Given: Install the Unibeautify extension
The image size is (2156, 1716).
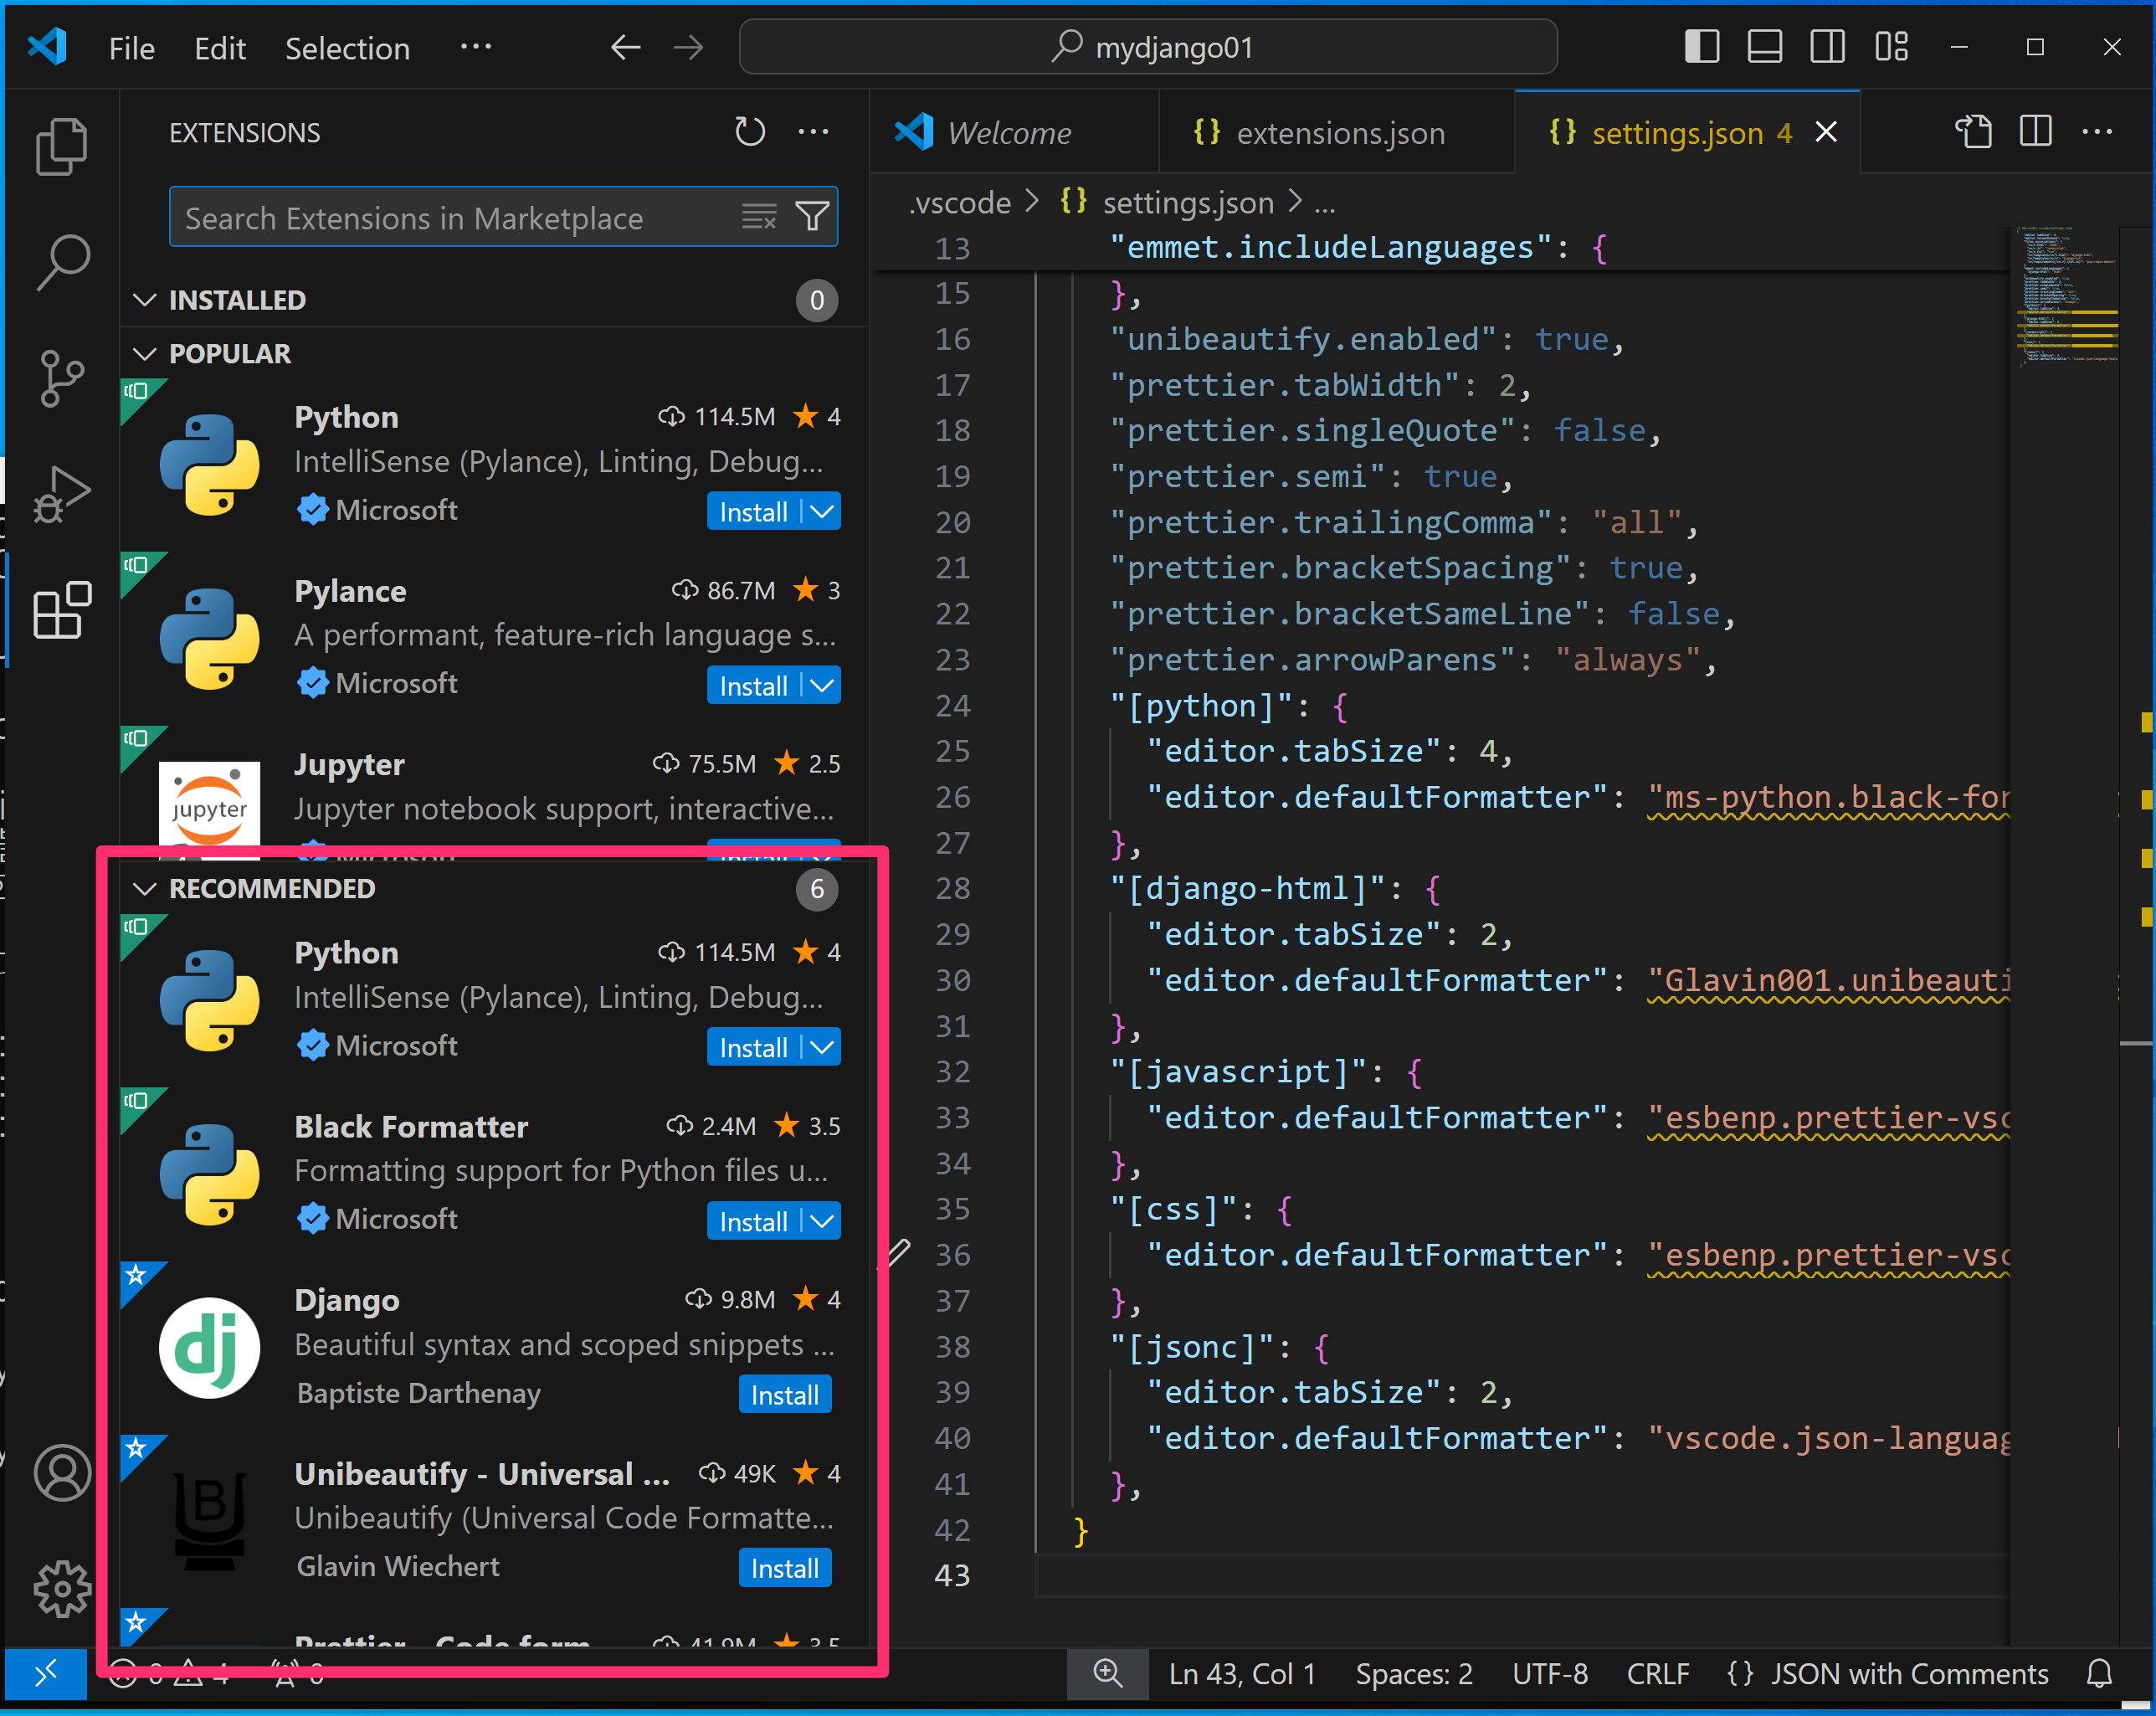Looking at the screenshot, I should tap(785, 1568).
